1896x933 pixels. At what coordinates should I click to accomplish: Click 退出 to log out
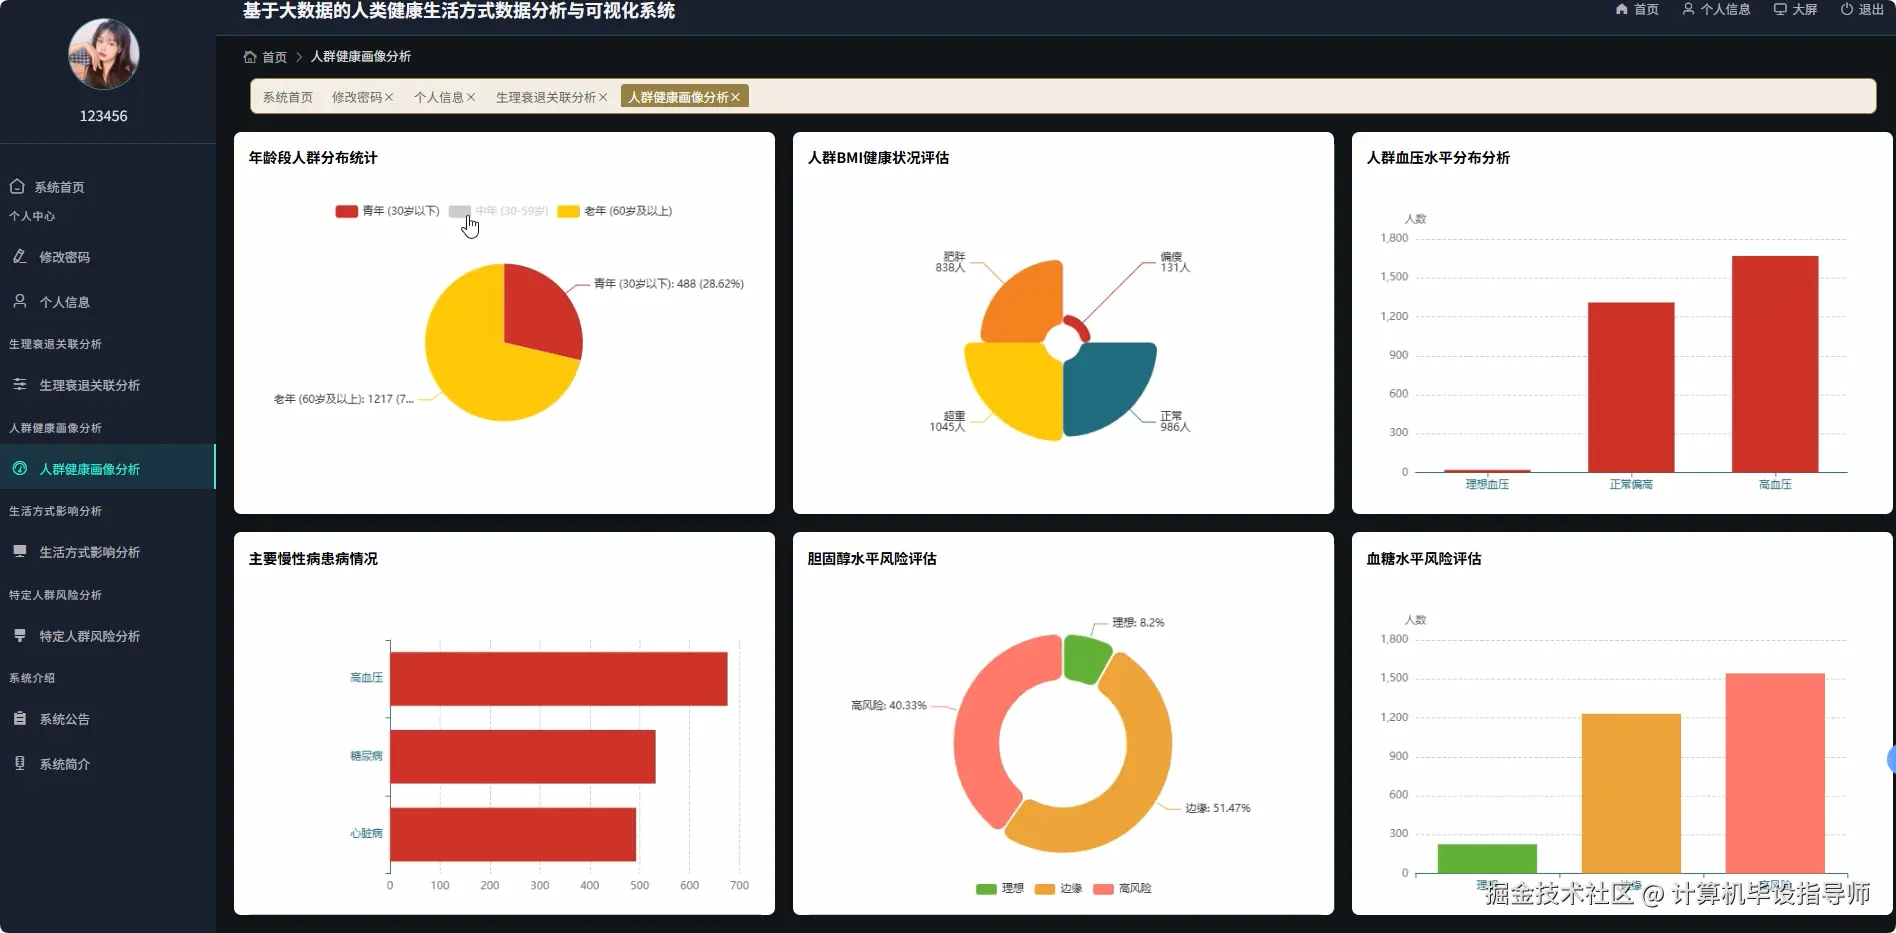pos(1871,9)
